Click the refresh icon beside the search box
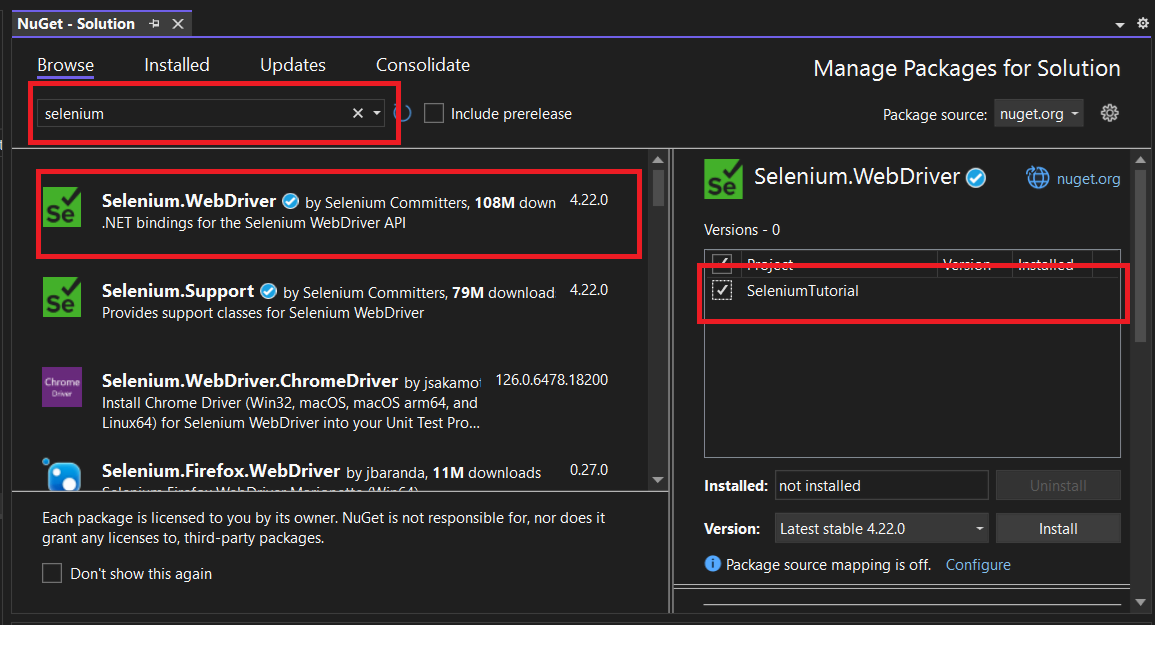 tap(400, 113)
